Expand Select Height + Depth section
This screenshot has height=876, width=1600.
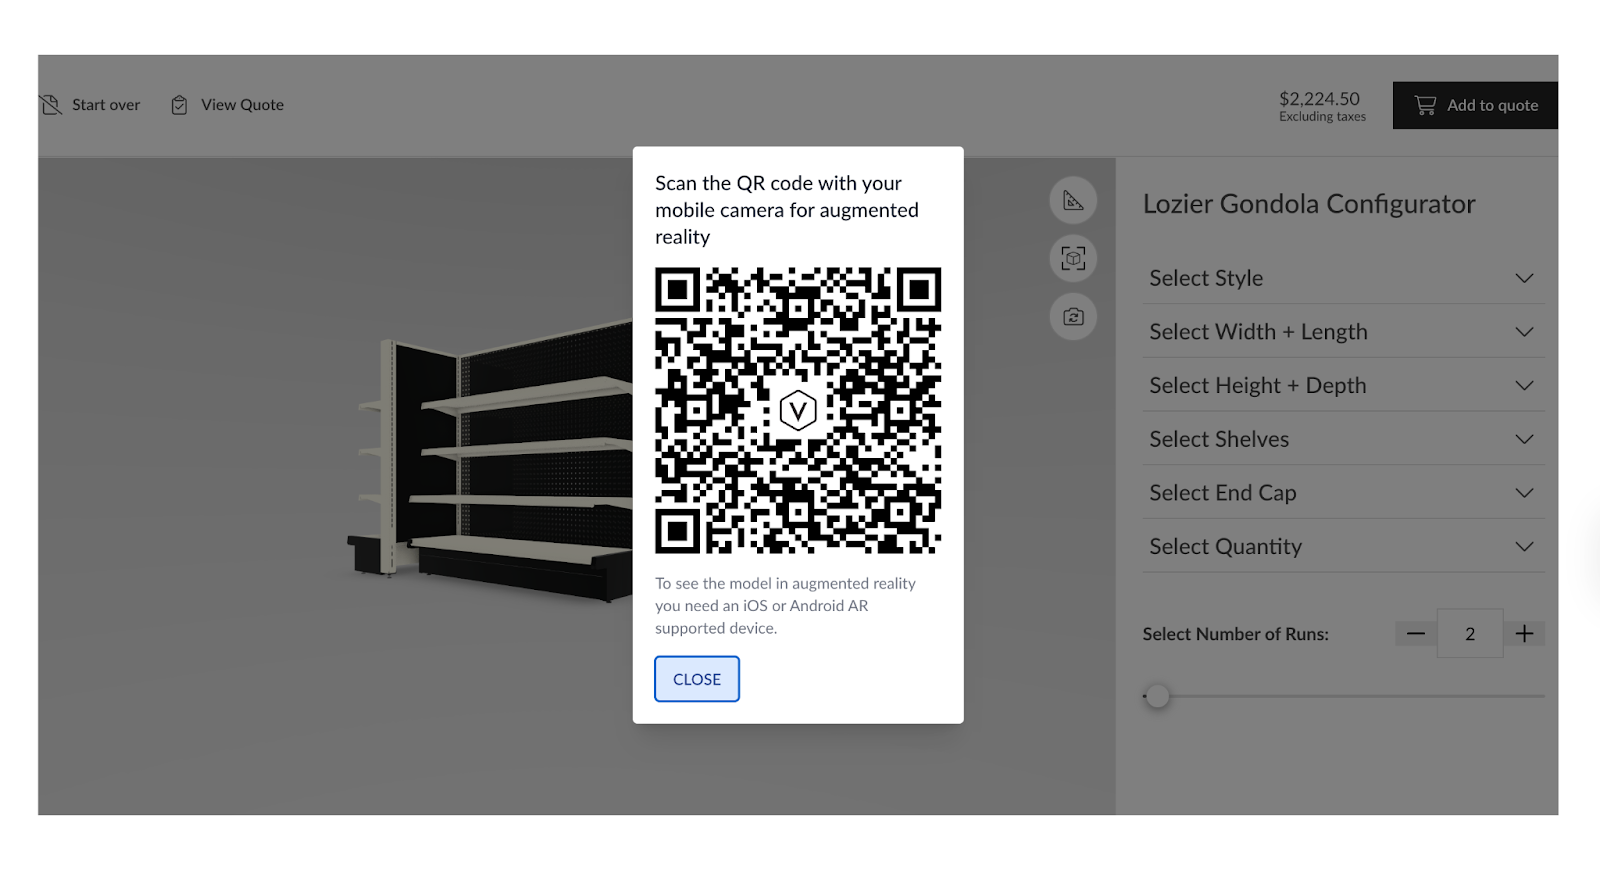tap(1344, 385)
